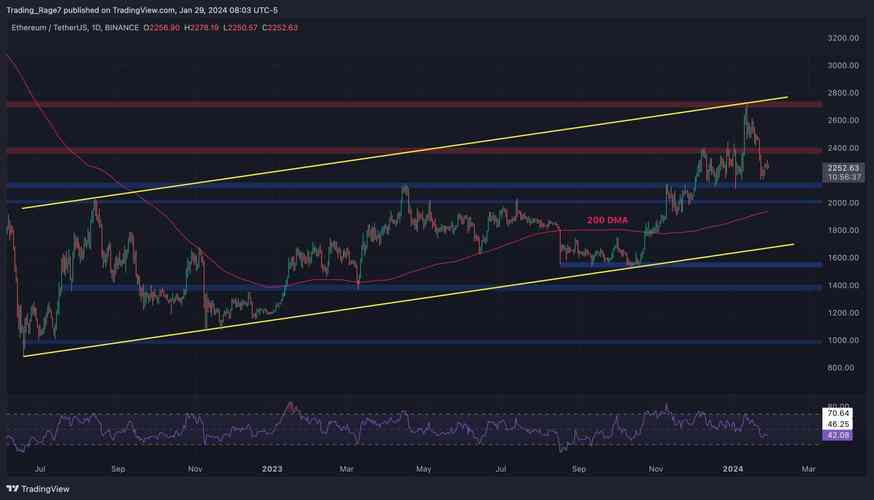This screenshot has height=500, width=874.
Task: Click the RSI value 70.64
Action: click(x=838, y=413)
